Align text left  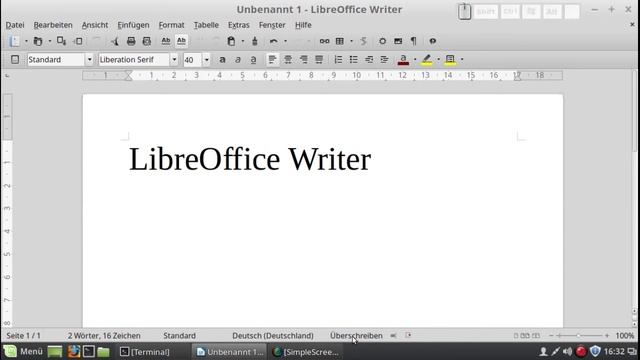click(x=272, y=60)
